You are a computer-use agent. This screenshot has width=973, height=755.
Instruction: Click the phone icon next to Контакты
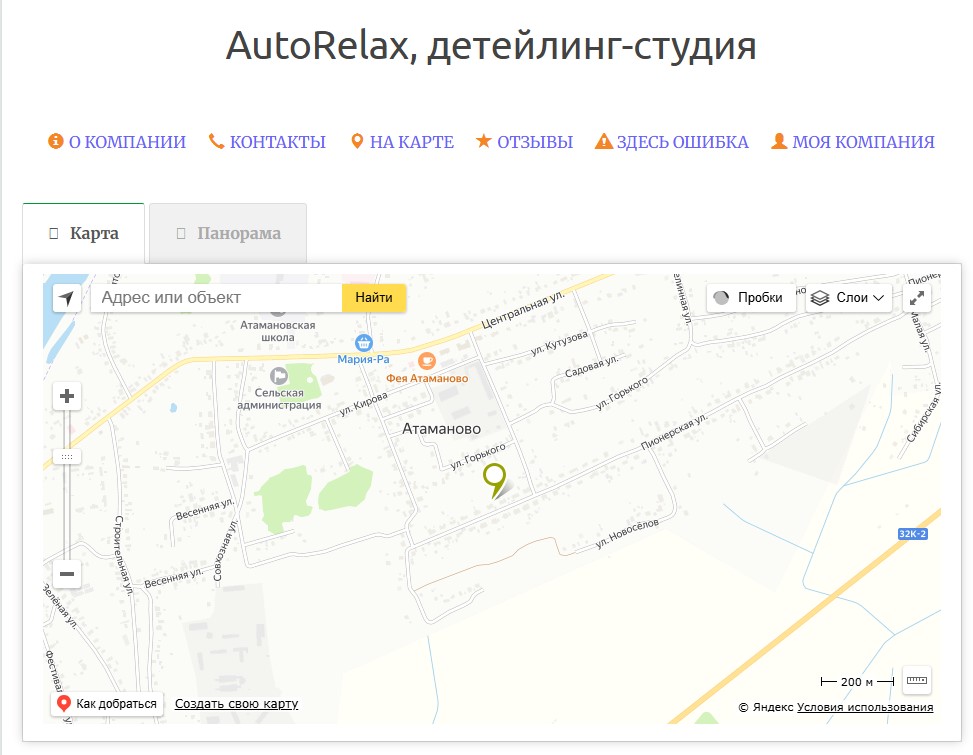pos(216,141)
